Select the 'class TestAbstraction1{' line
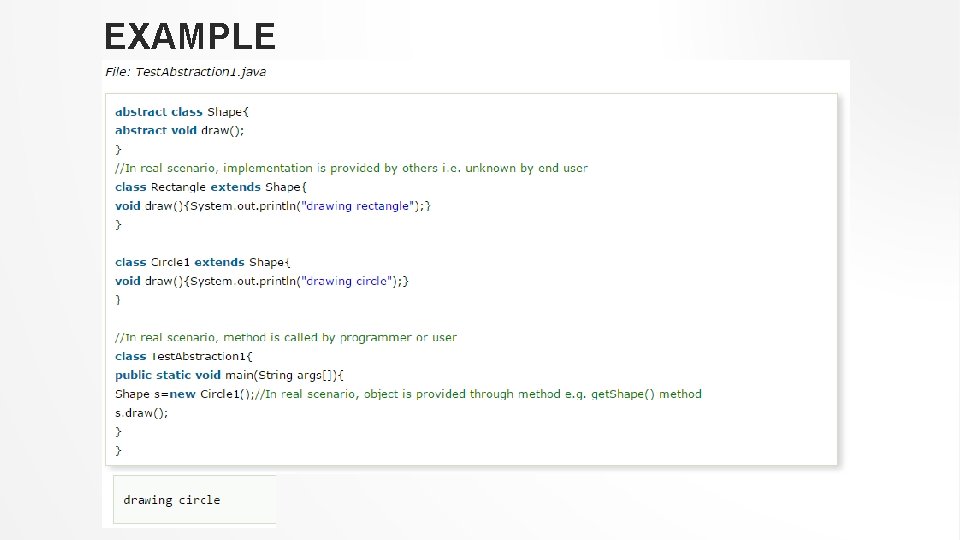Screen dimensions: 960x540 point(184,356)
